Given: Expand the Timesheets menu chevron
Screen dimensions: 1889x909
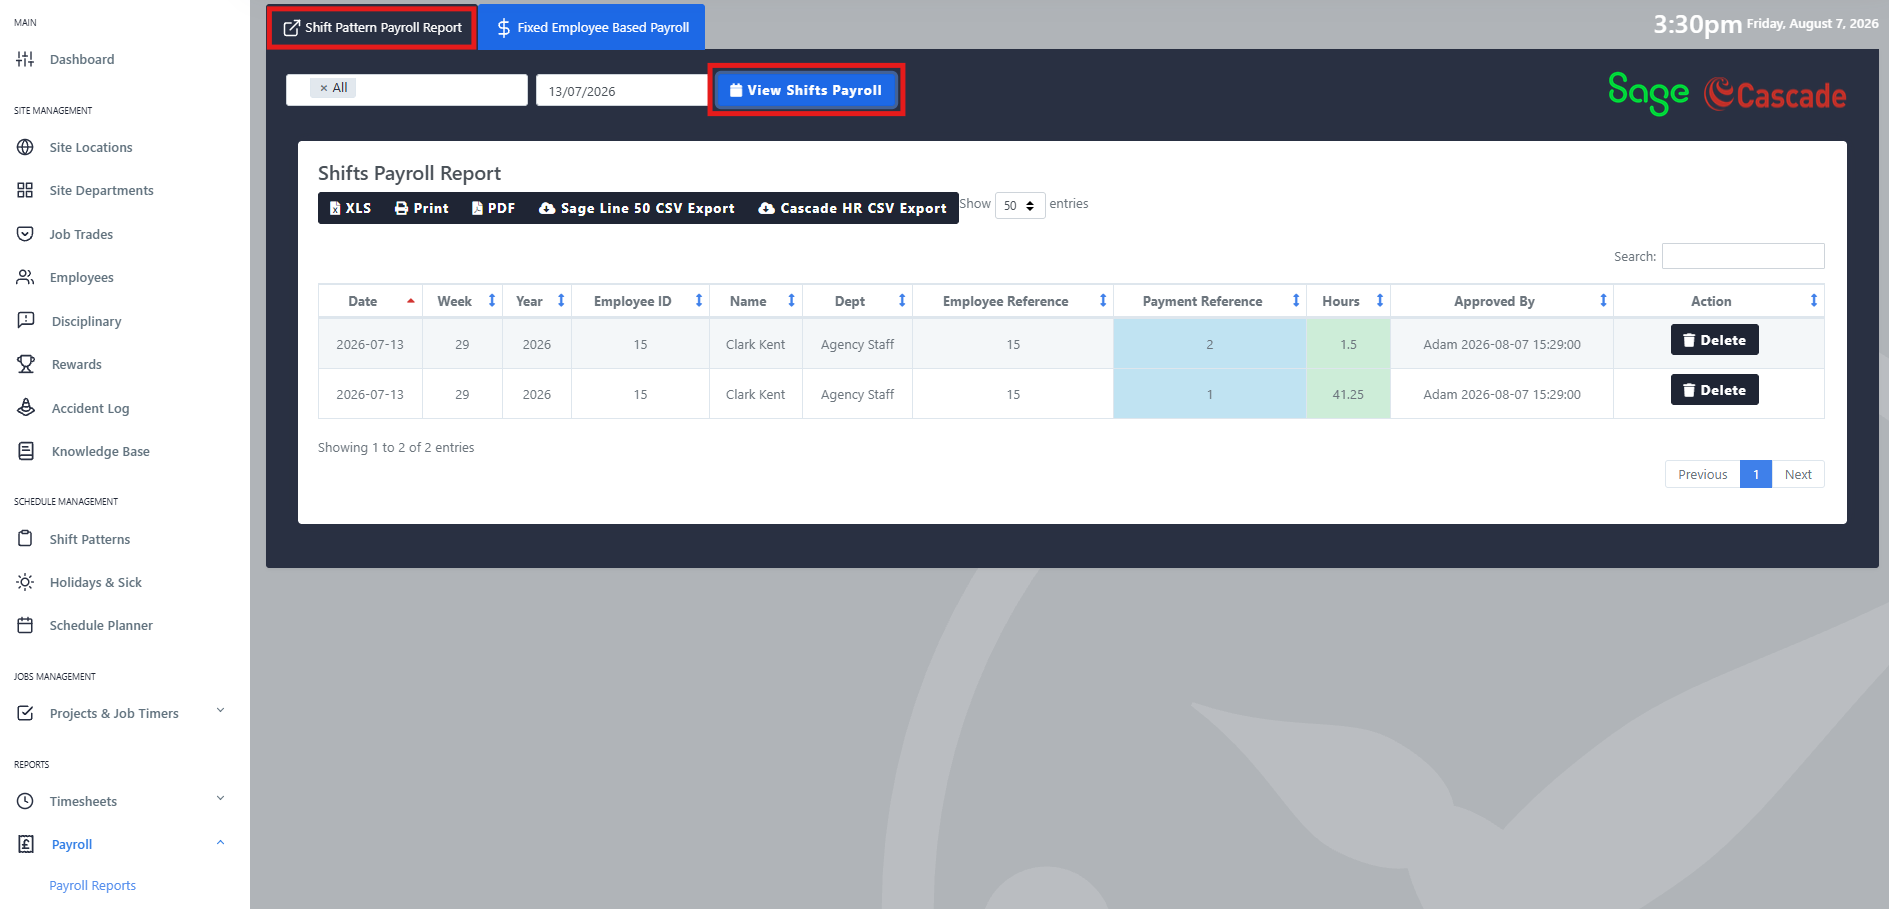Looking at the screenshot, I should (x=220, y=799).
